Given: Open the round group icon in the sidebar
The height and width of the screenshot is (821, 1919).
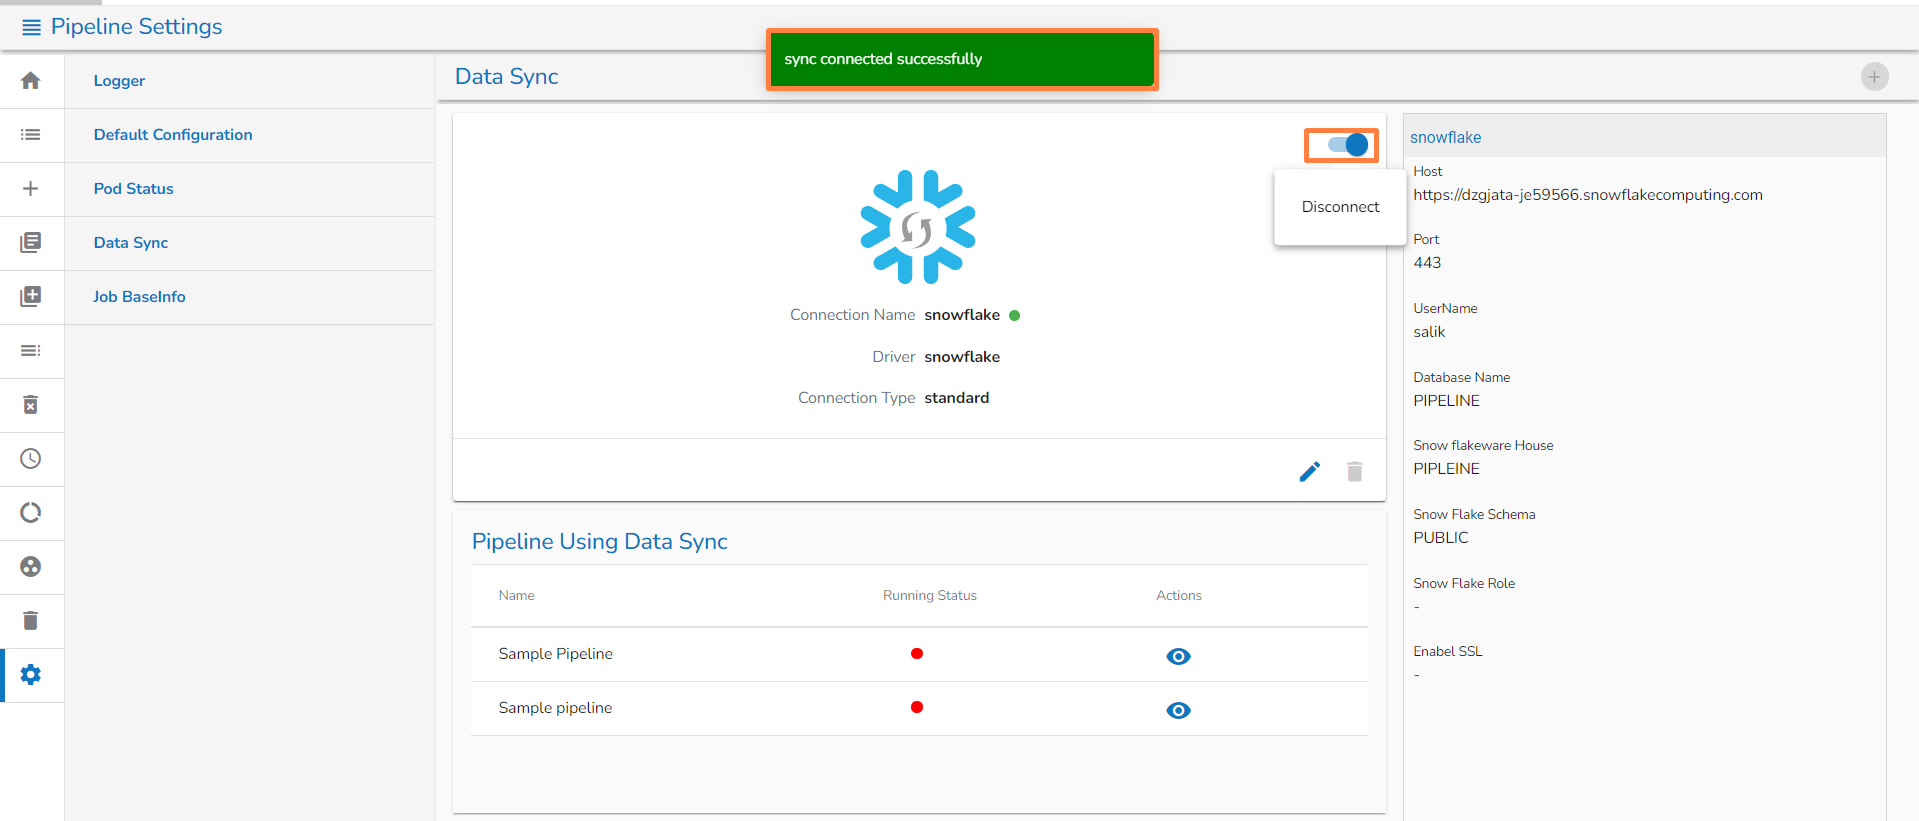Looking at the screenshot, I should [31, 566].
